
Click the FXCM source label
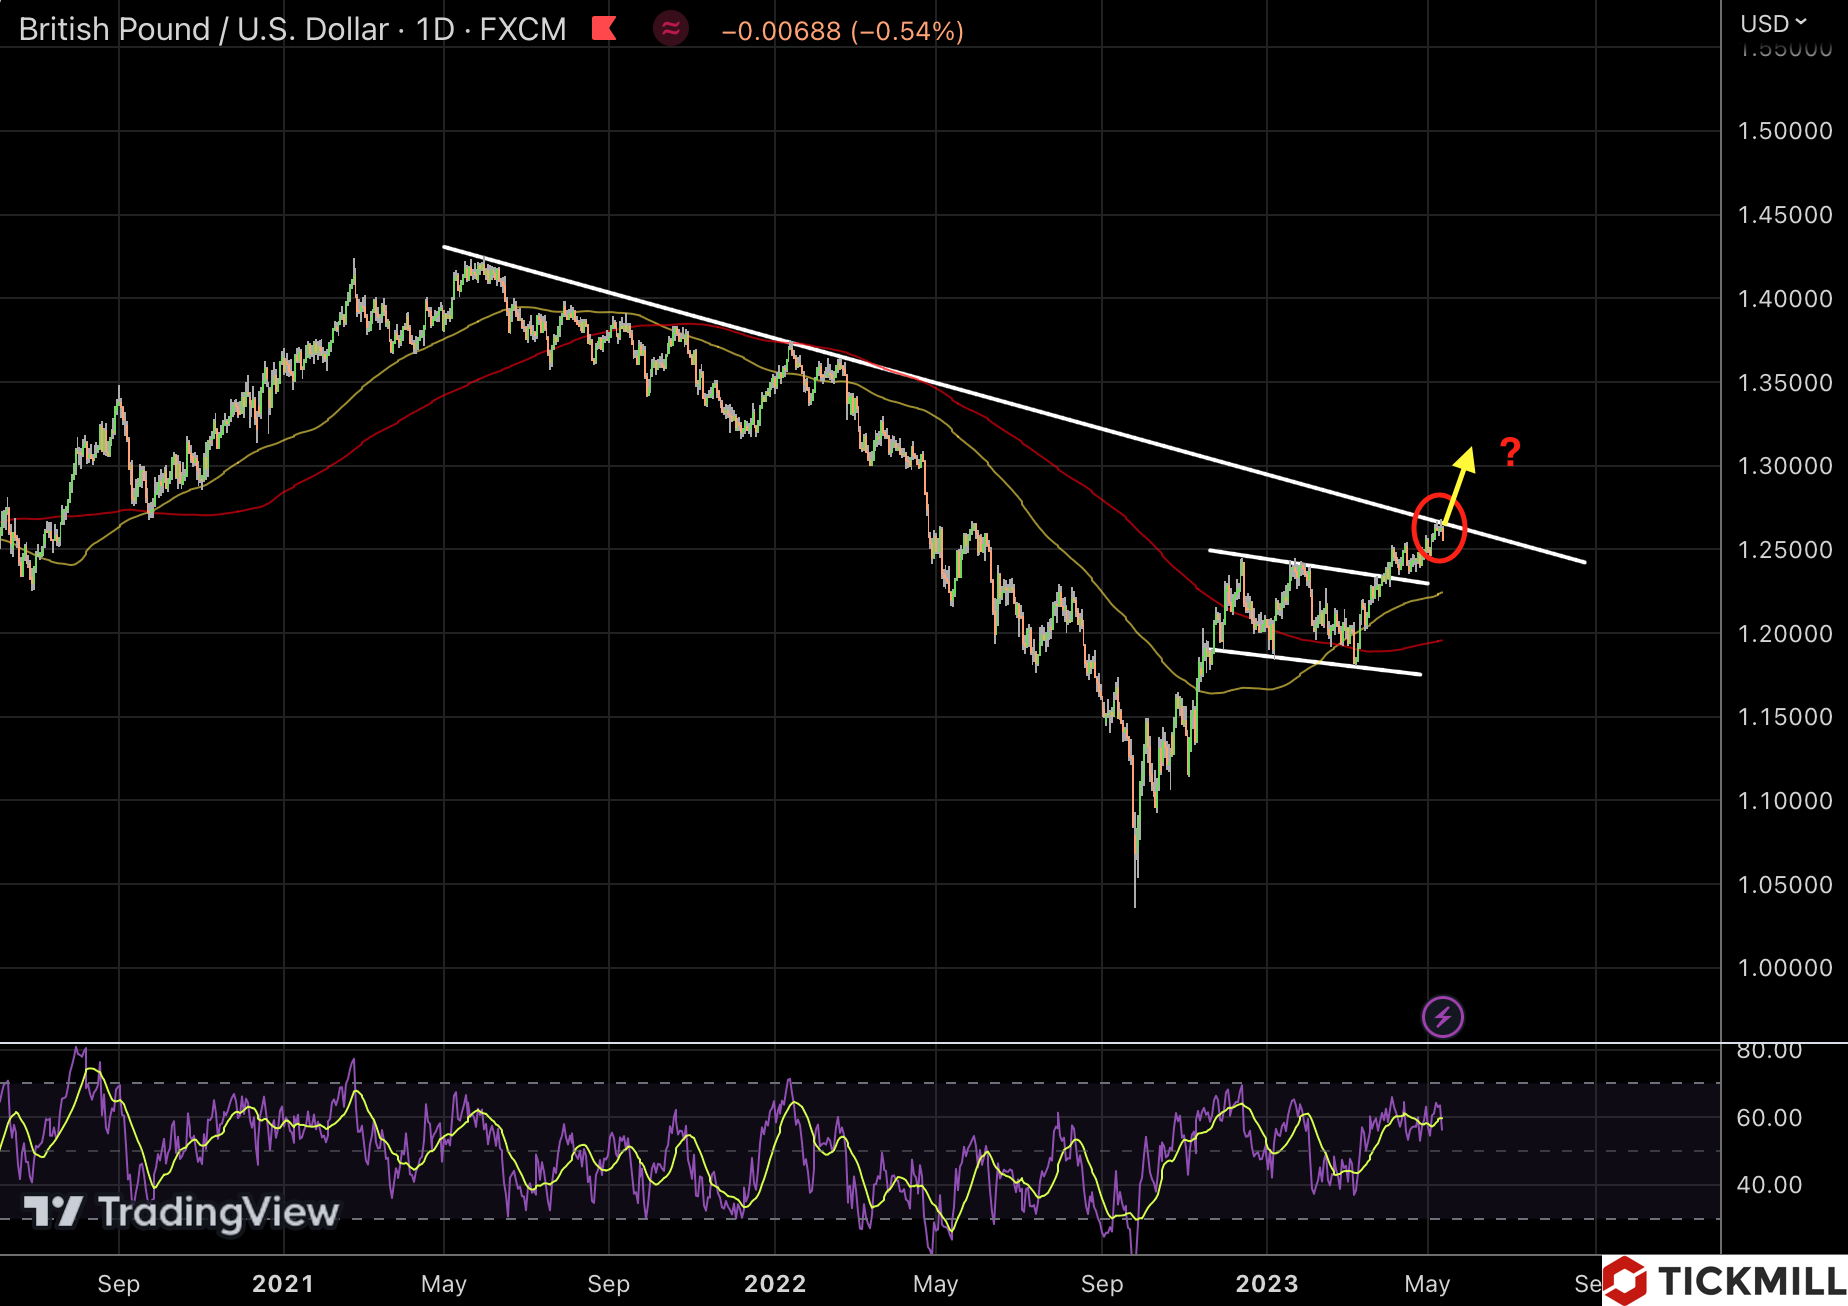(x=522, y=30)
